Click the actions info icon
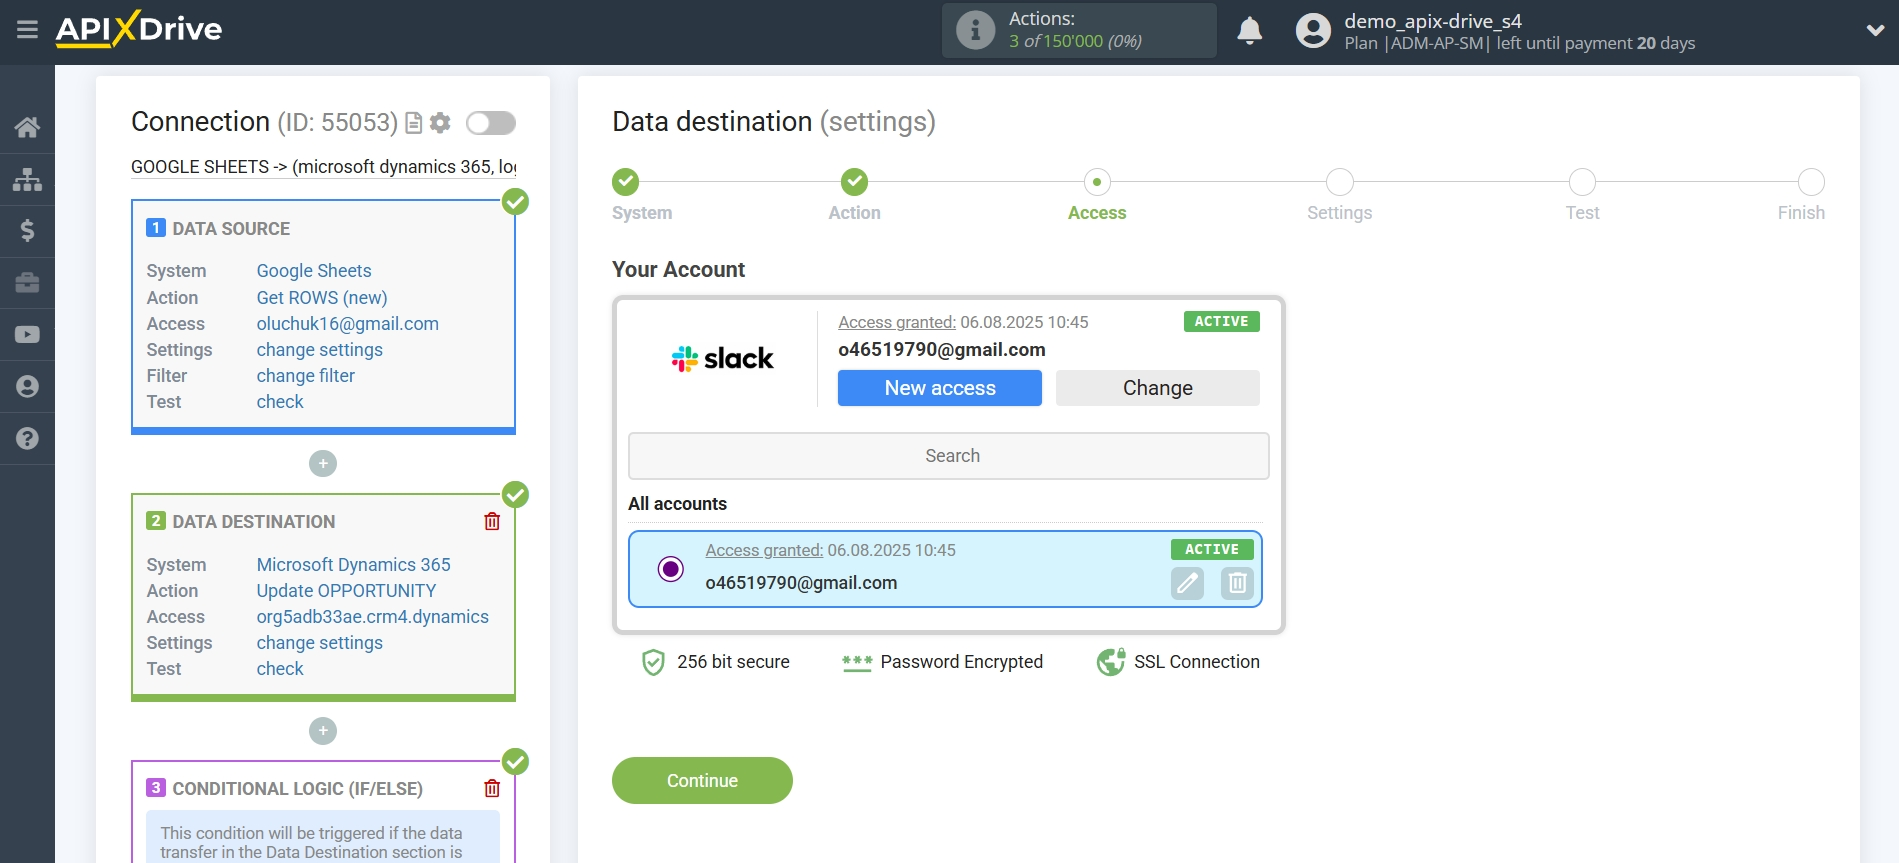The image size is (1899, 863). click(x=975, y=30)
